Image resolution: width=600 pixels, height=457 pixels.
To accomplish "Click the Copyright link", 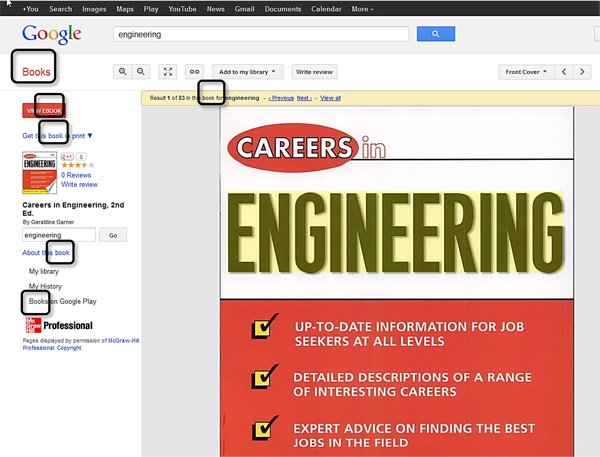I will pos(69,348).
